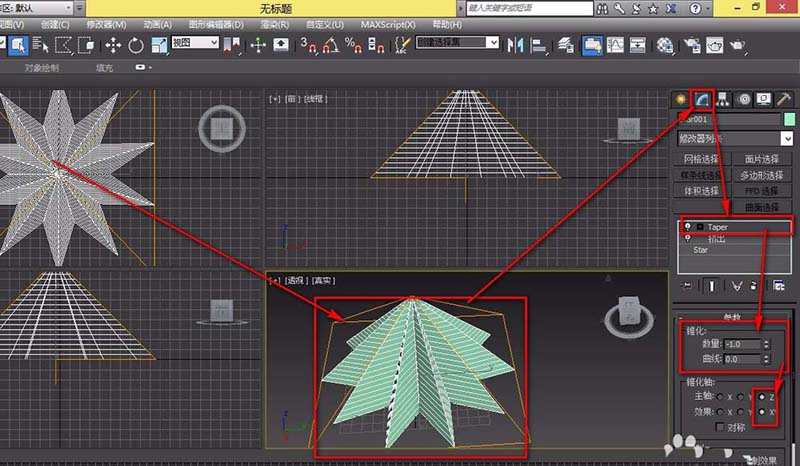Select effect axis X radio button
800x466 pixels.
pyautogui.click(x=720, y=411)
